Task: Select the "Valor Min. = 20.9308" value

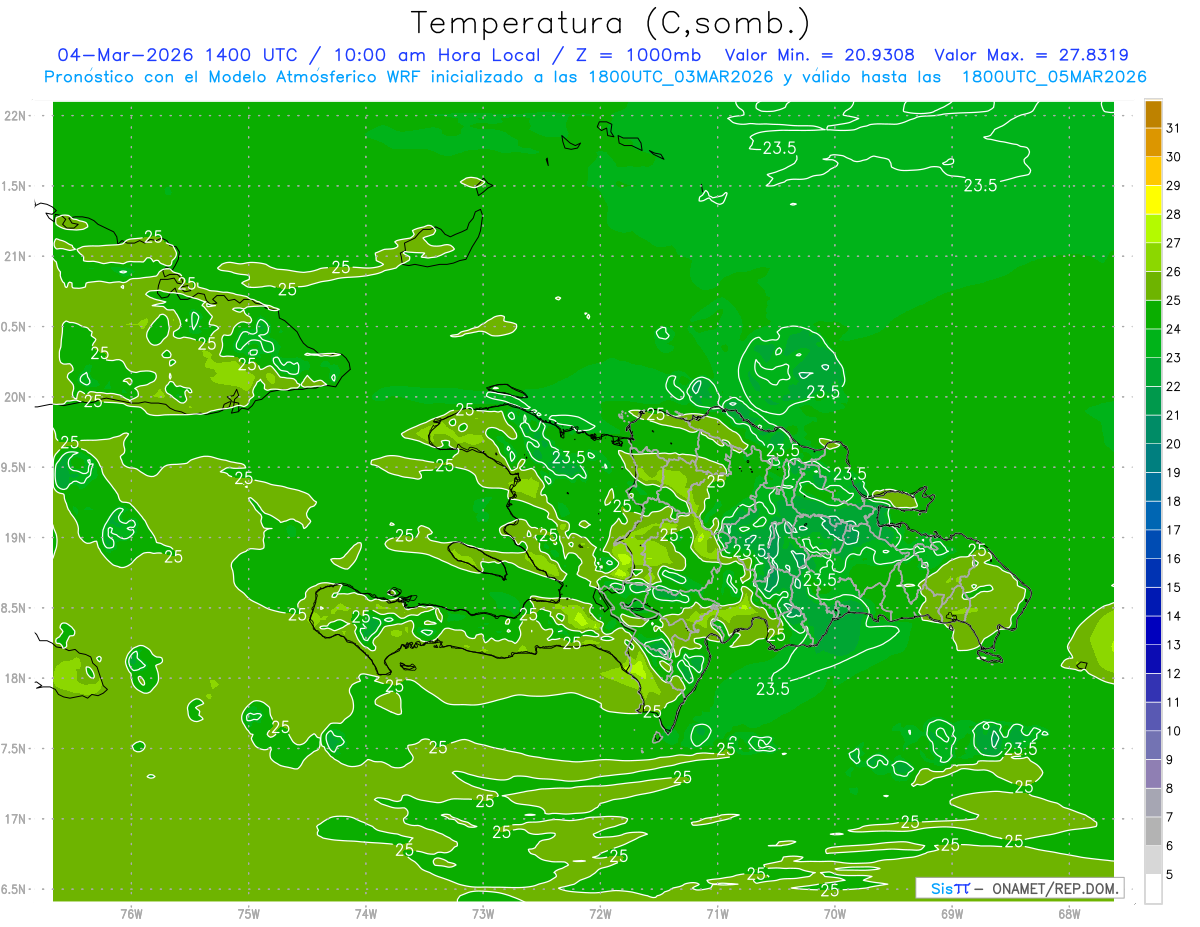Action: pos(819,55)
